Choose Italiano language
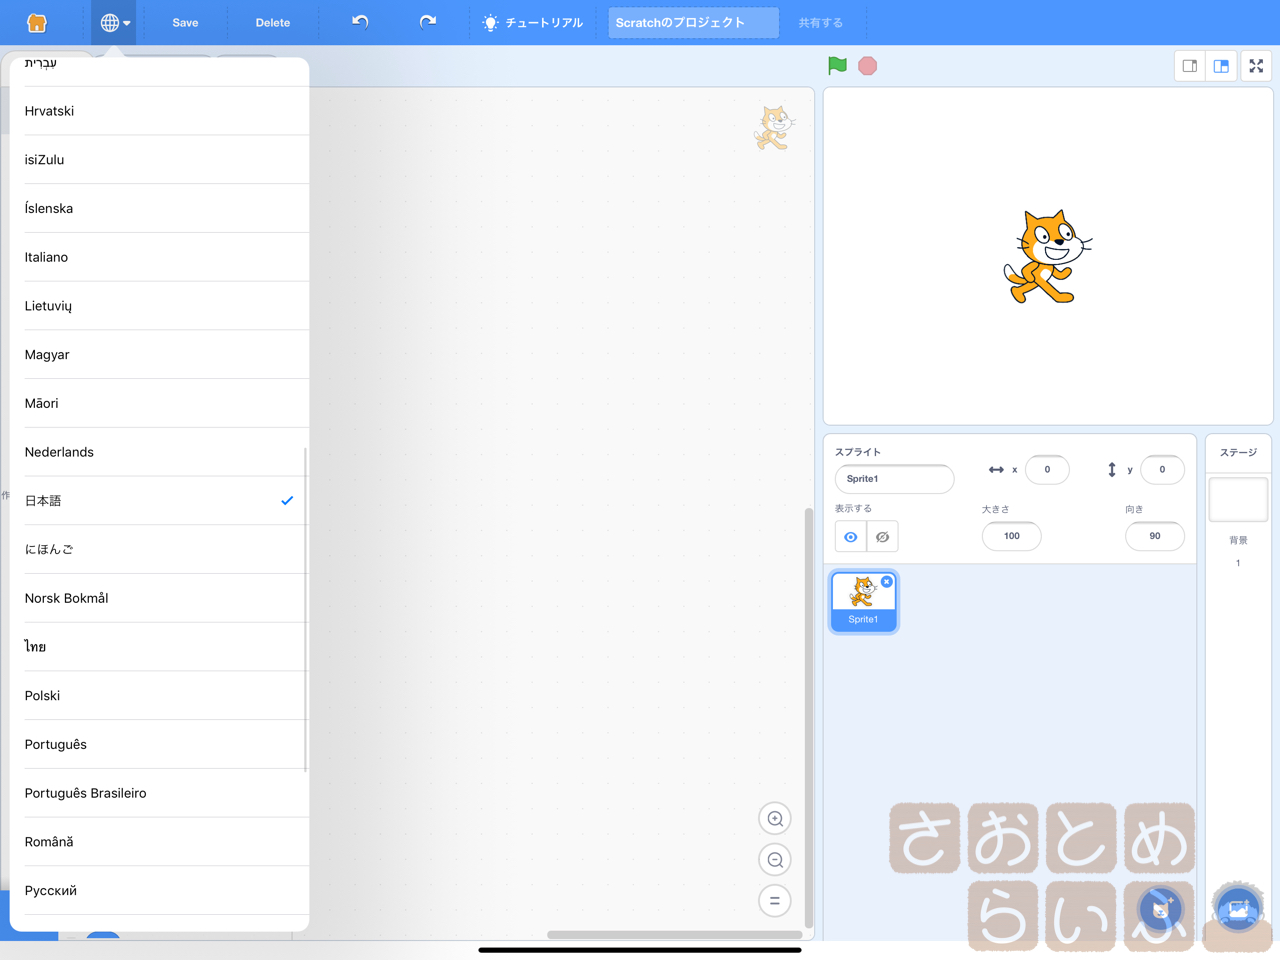Viewport: 1280px width, 960px height. point(159,257)
